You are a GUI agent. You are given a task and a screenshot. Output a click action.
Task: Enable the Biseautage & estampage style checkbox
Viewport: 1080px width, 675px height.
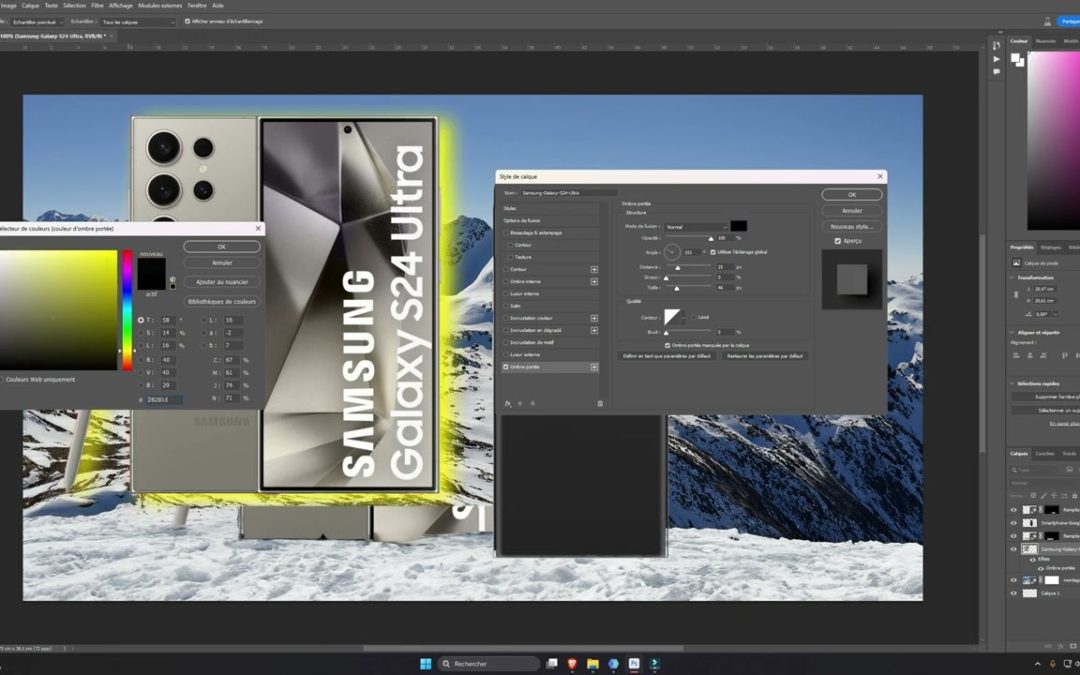[506, 233]
